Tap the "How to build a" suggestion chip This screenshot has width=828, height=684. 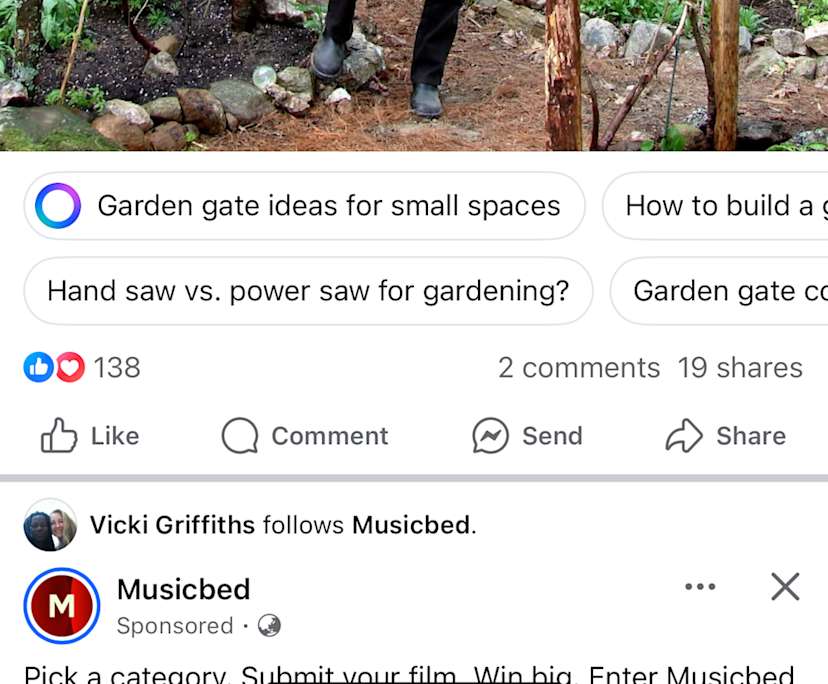tap(718, 206)
